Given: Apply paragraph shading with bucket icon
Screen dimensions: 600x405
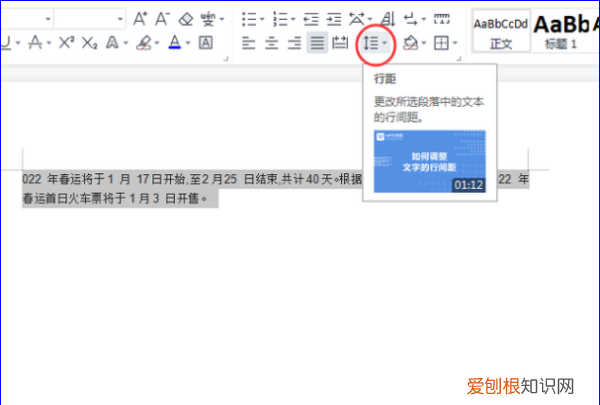Looking at the screenshot, I should coord(411,42).
